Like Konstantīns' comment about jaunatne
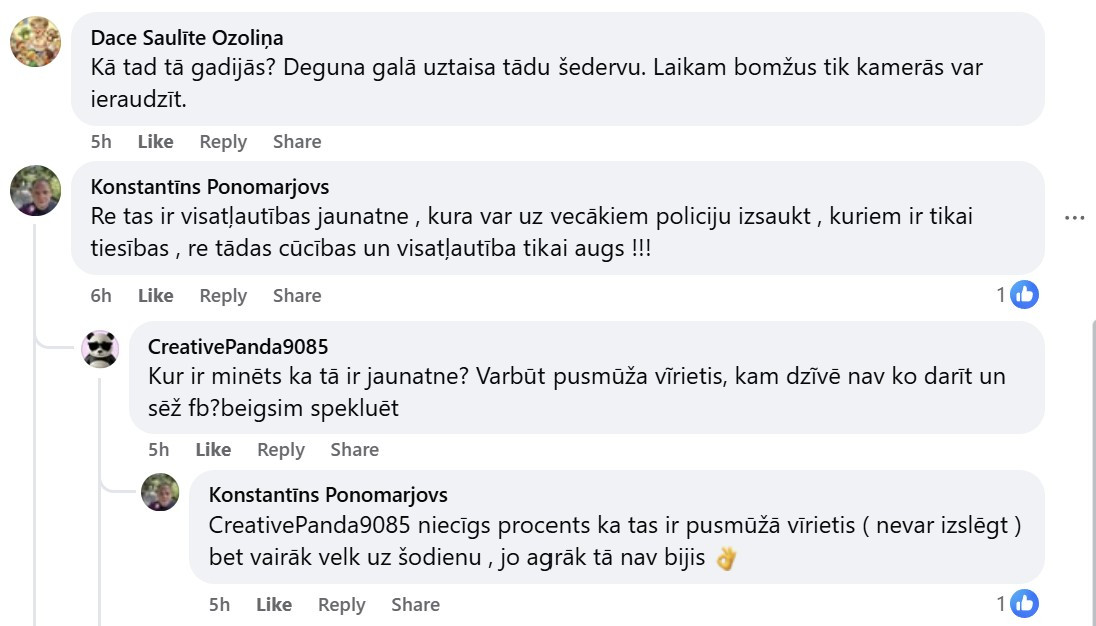The width and height of the screenshot is (1096, 626). (x=155, y=295)
